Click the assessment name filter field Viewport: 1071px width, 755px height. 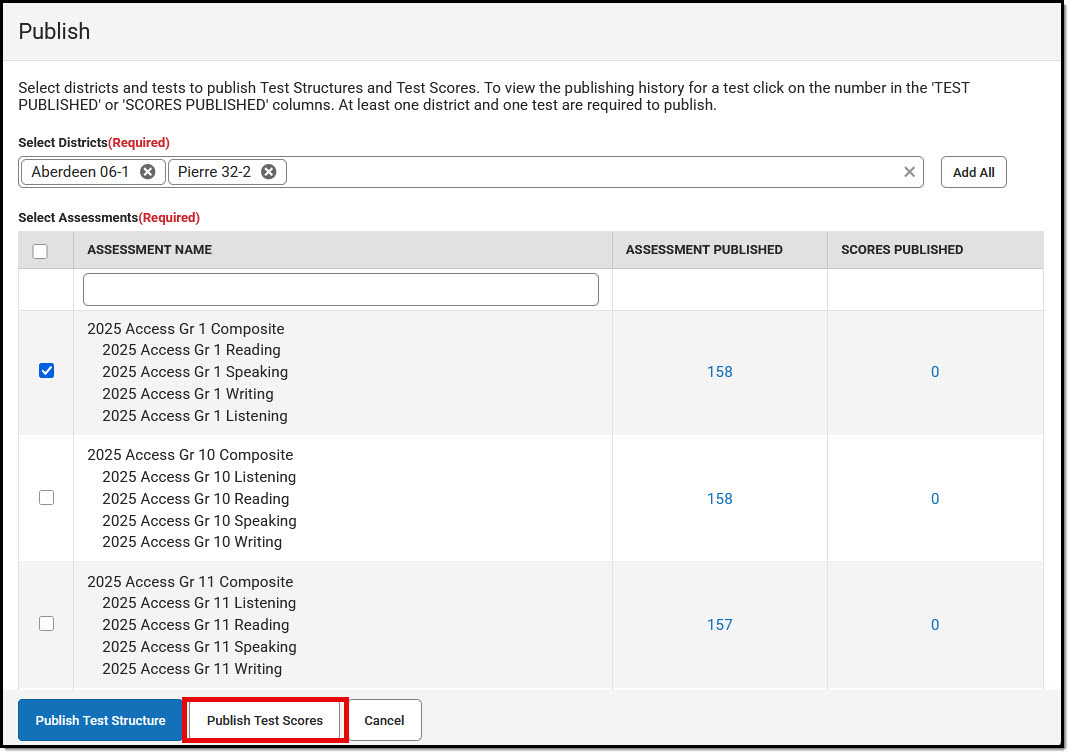340,289
